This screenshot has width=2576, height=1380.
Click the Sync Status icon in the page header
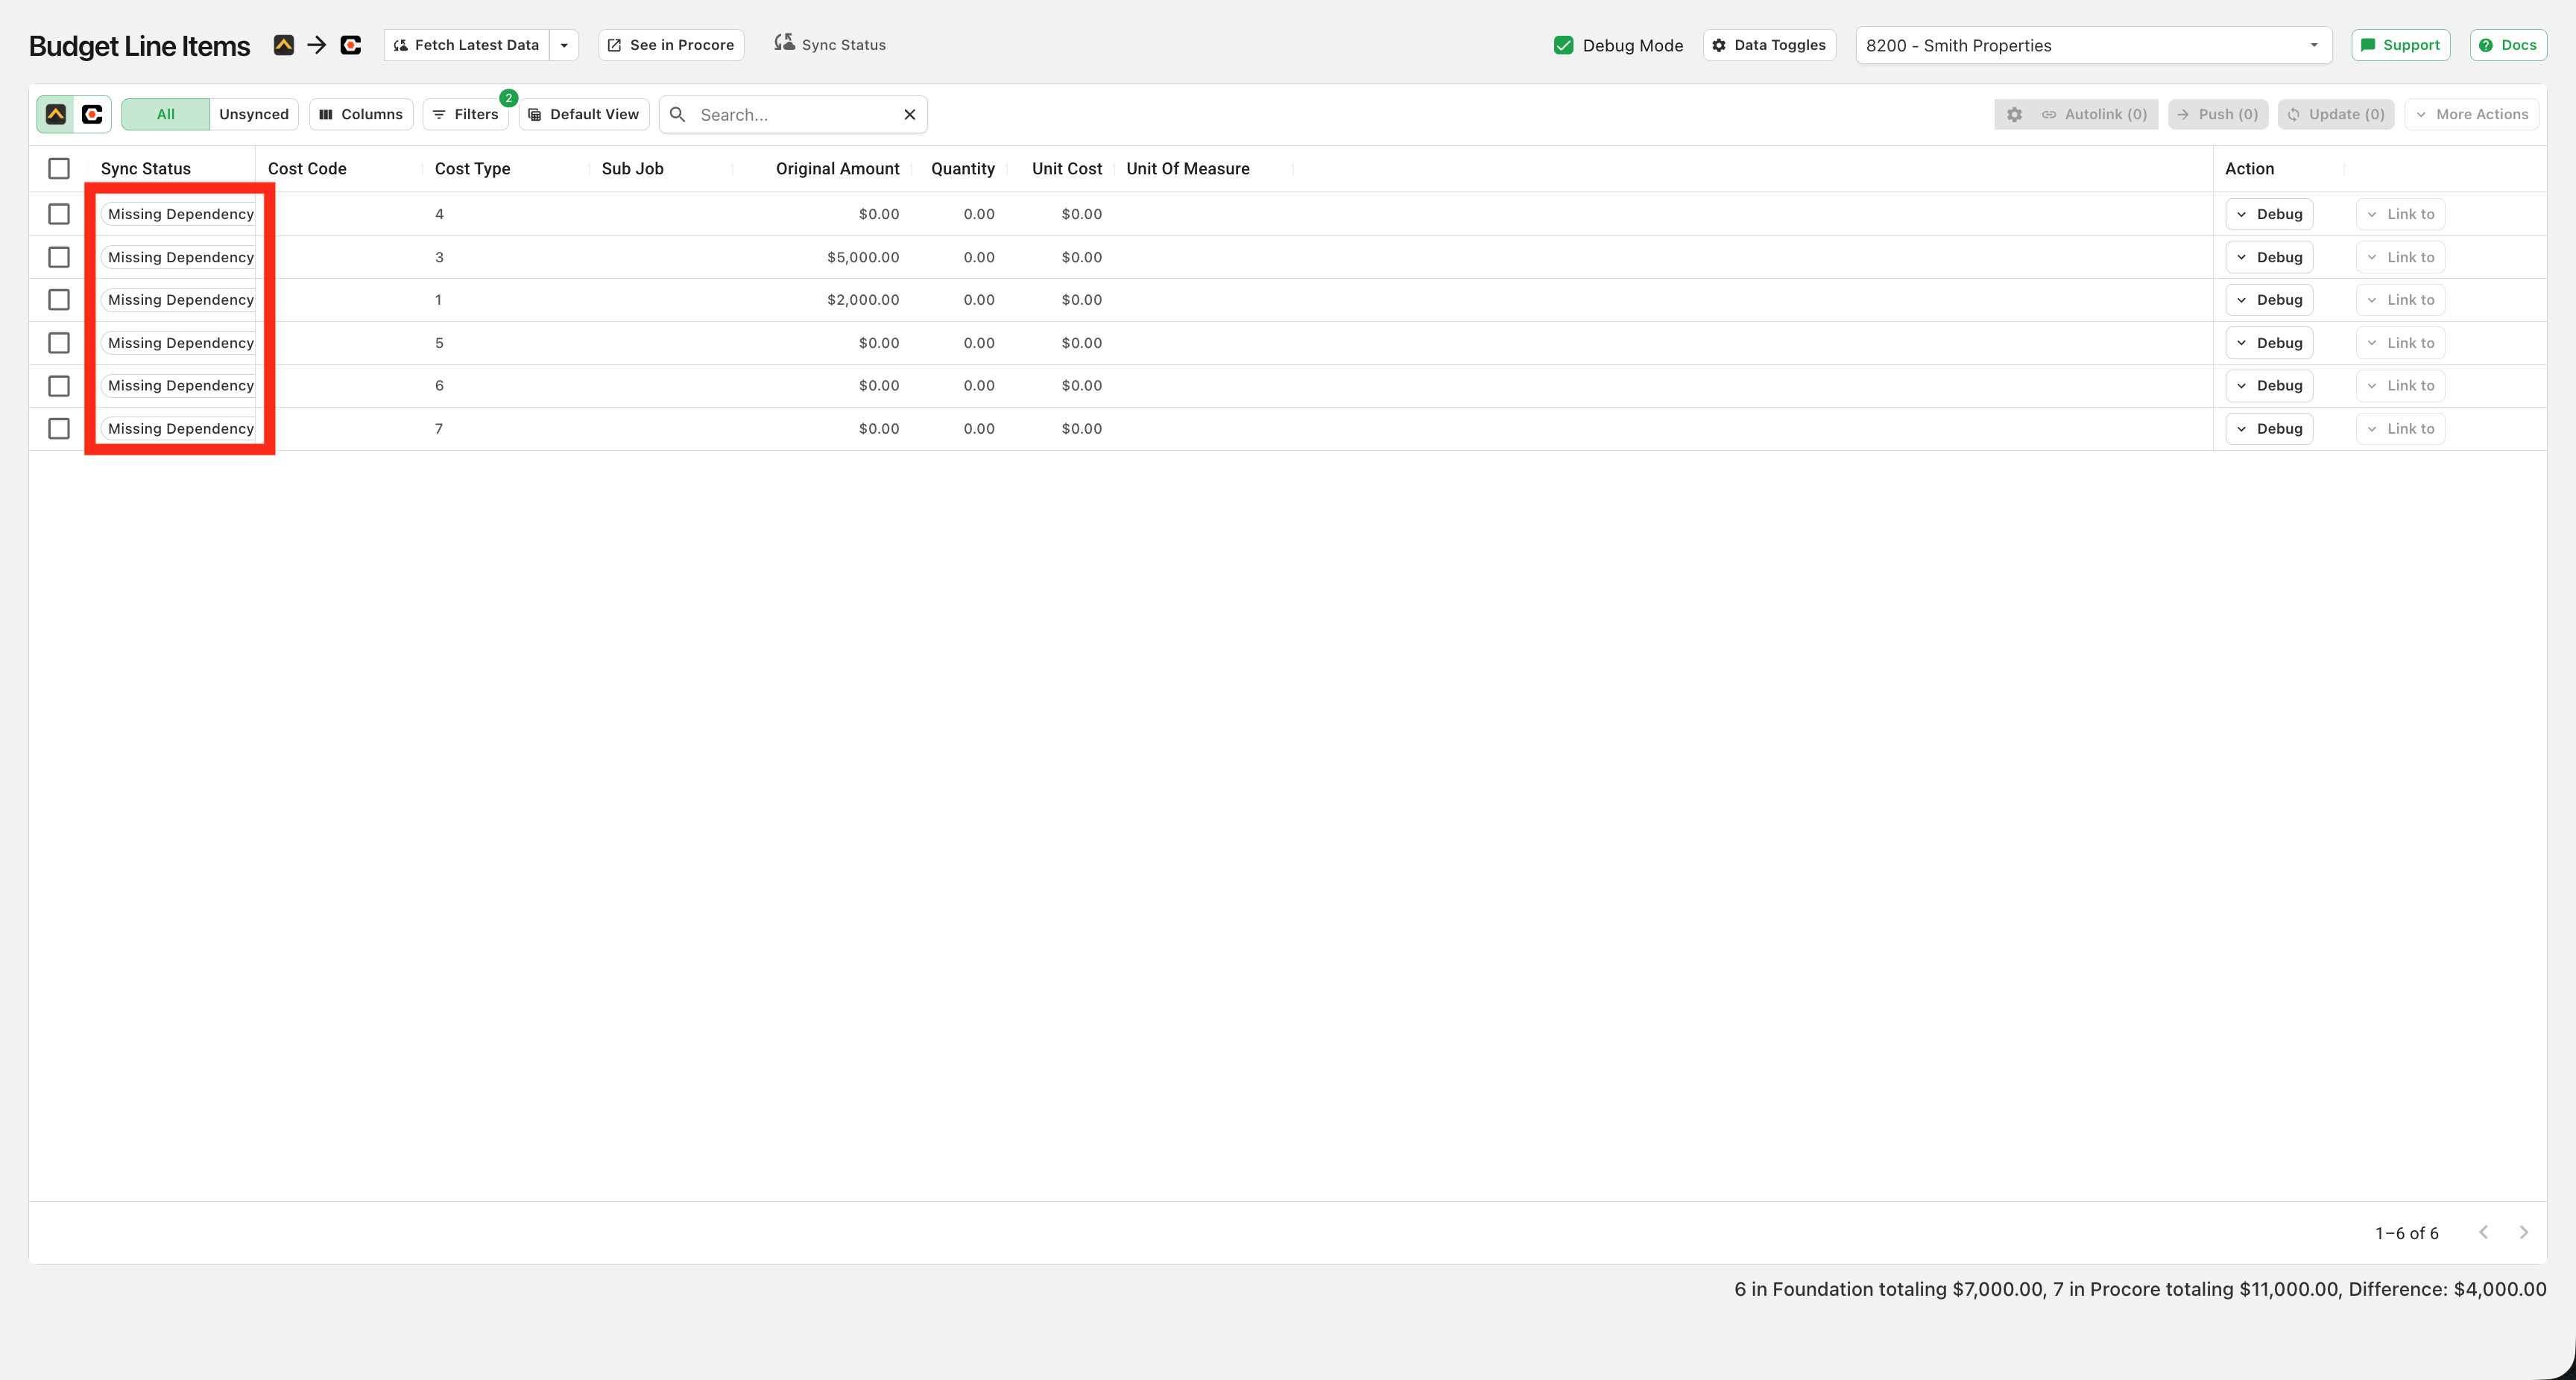[x=785, y=42]
